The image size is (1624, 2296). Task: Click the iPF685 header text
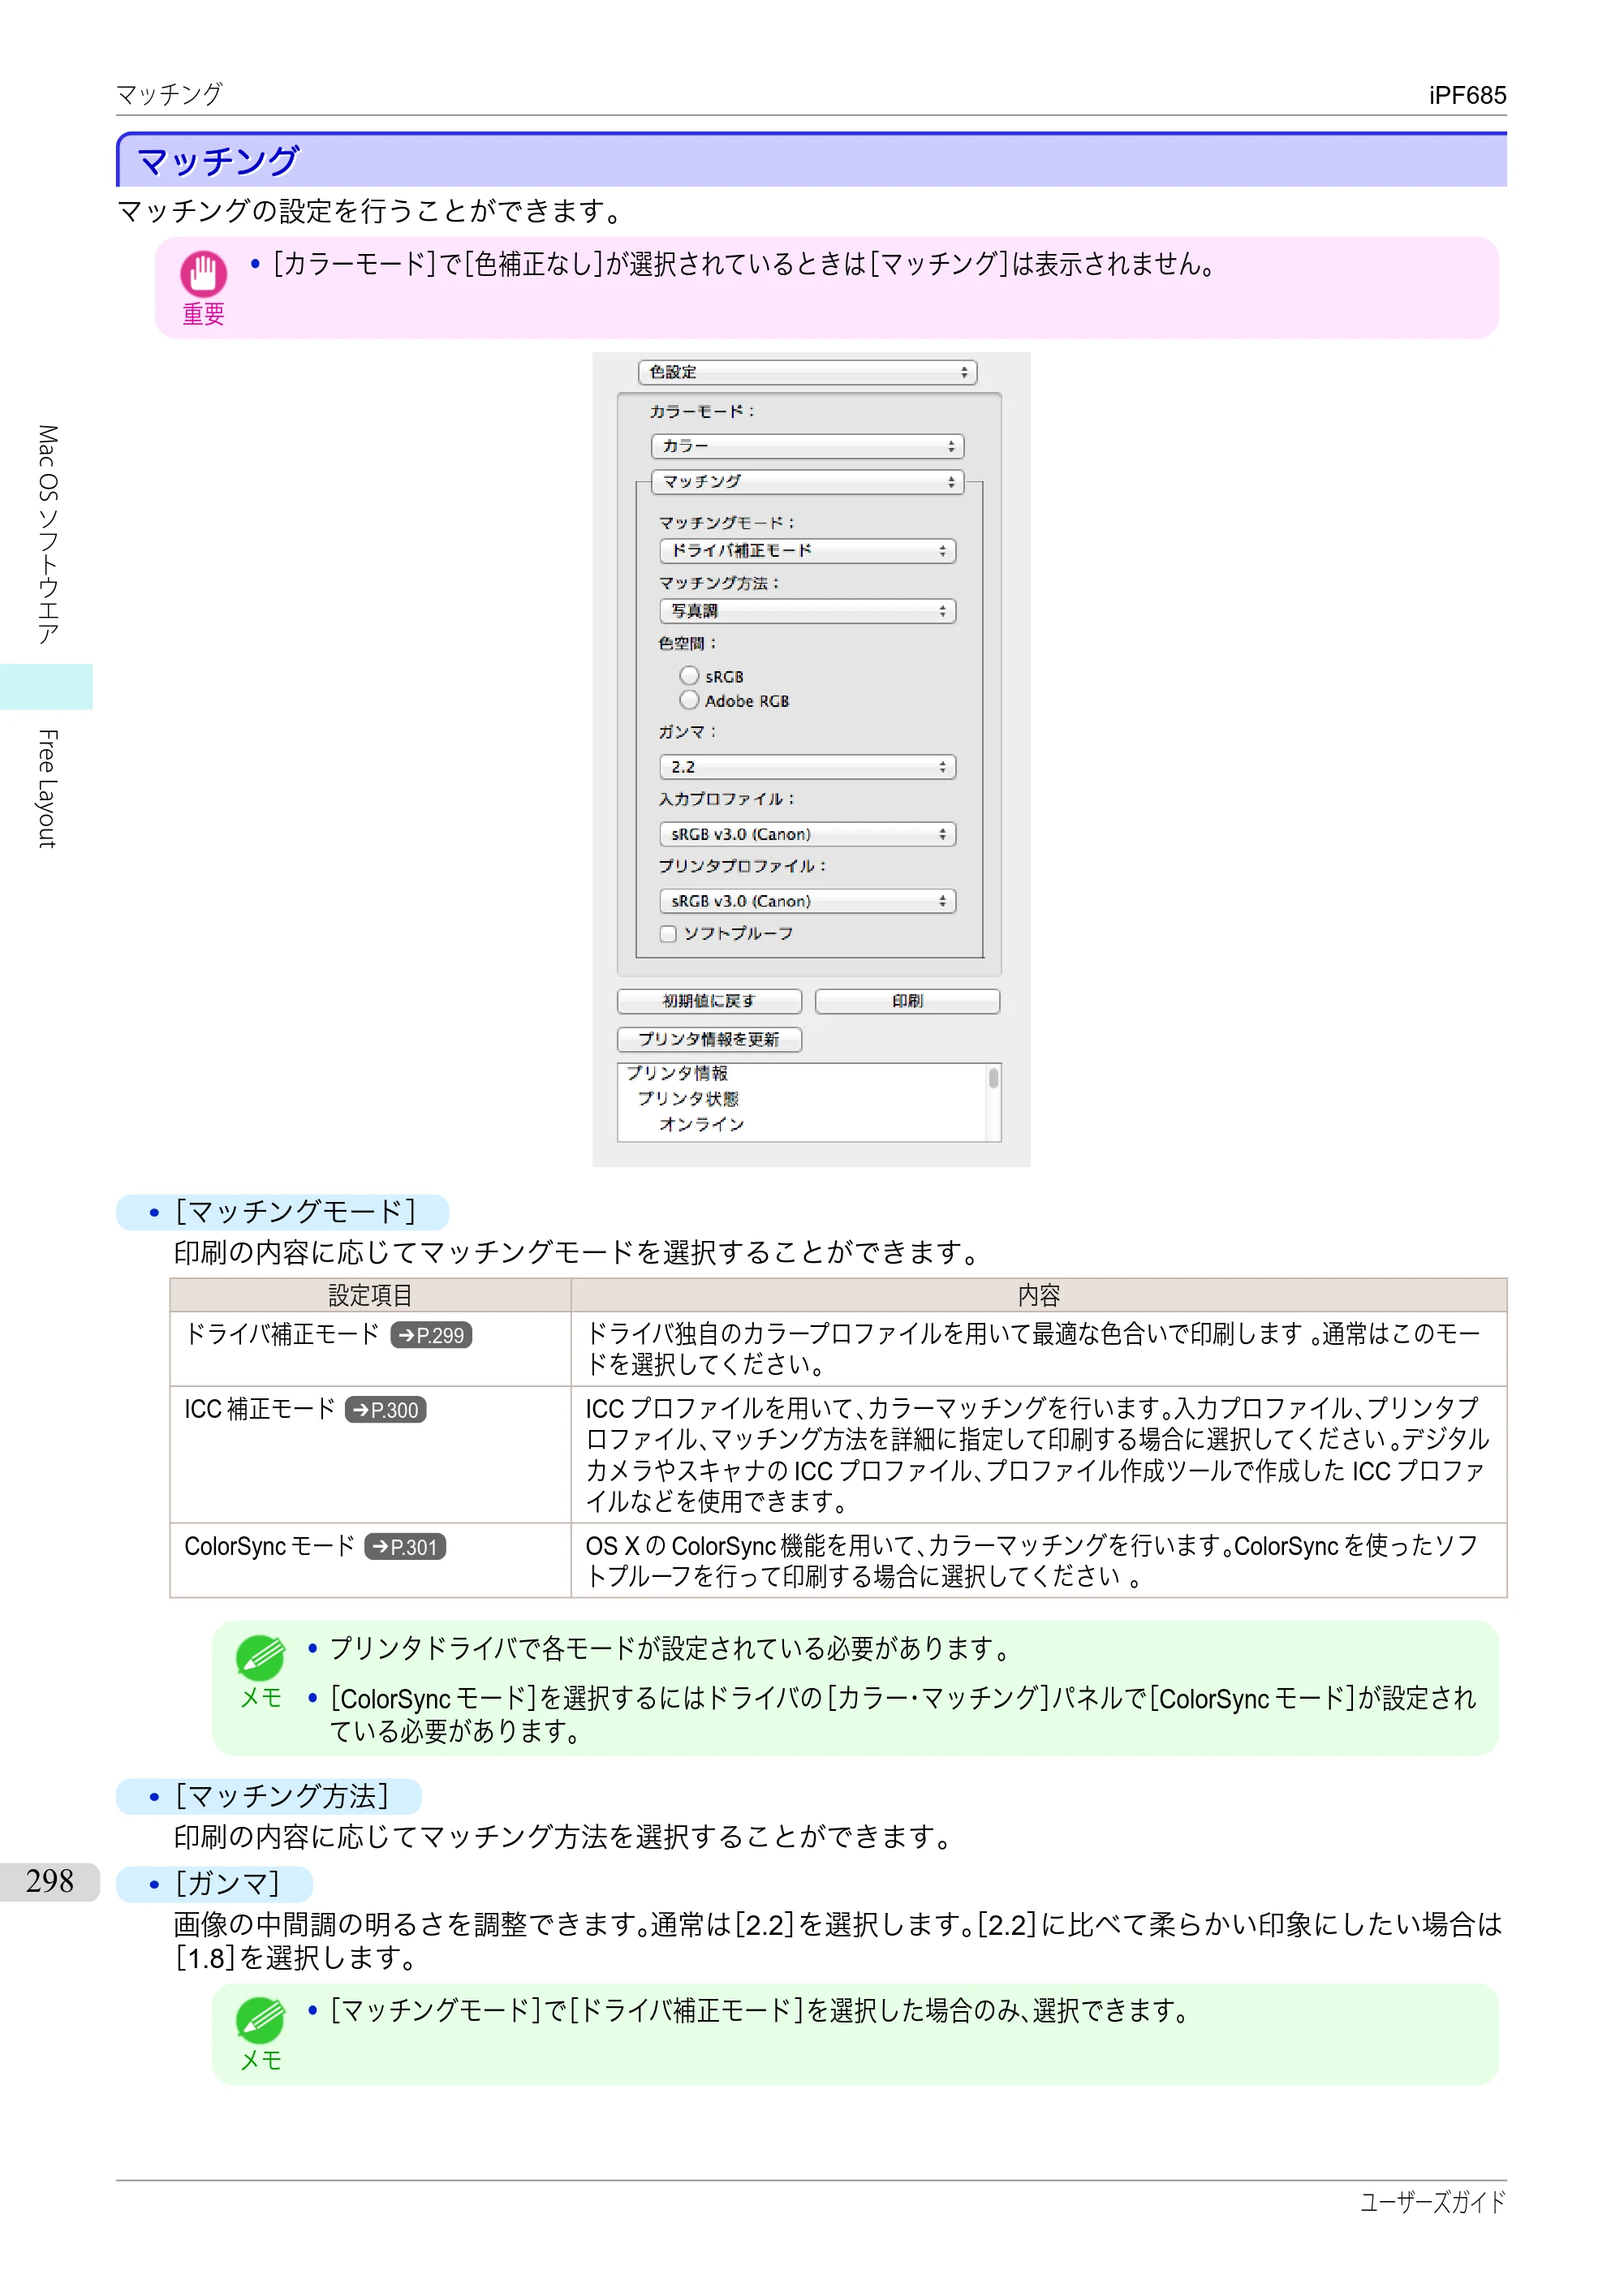point(1467,95)
